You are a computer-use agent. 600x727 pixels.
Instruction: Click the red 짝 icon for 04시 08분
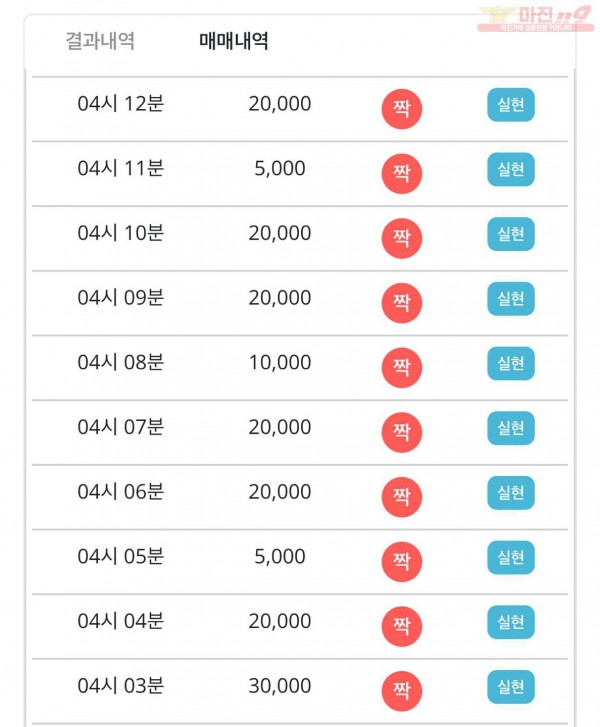[402, 368]
